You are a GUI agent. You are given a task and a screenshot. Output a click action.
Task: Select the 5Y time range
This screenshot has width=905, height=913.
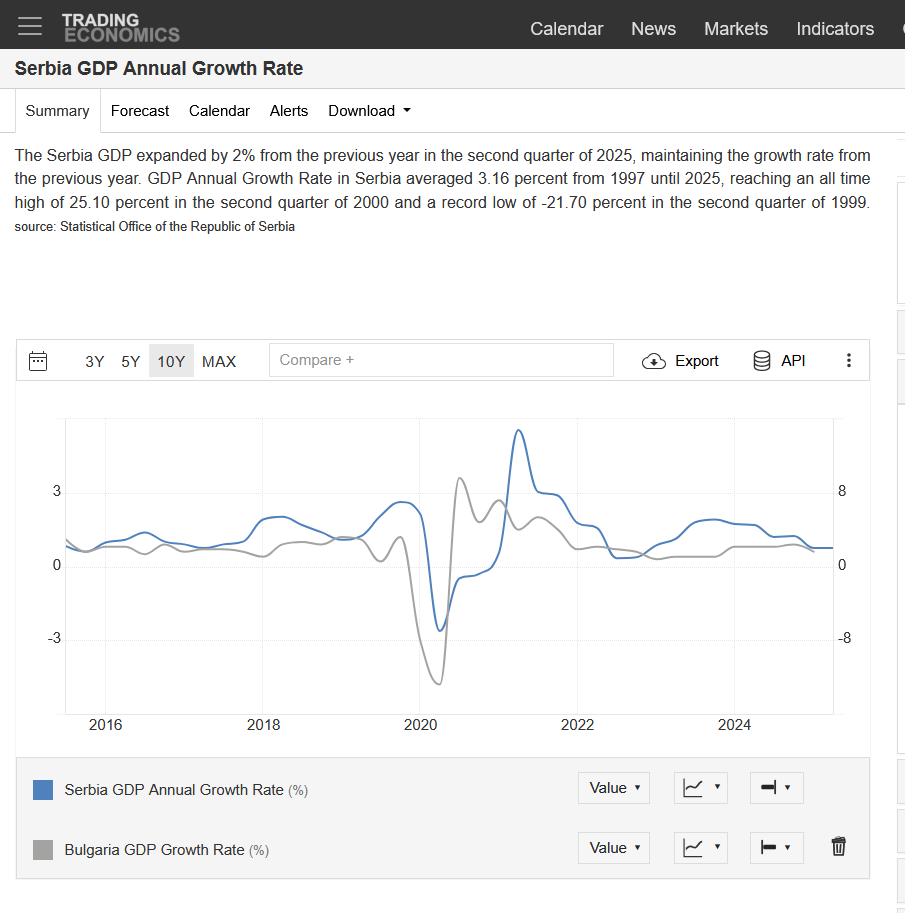click(130, 362)
